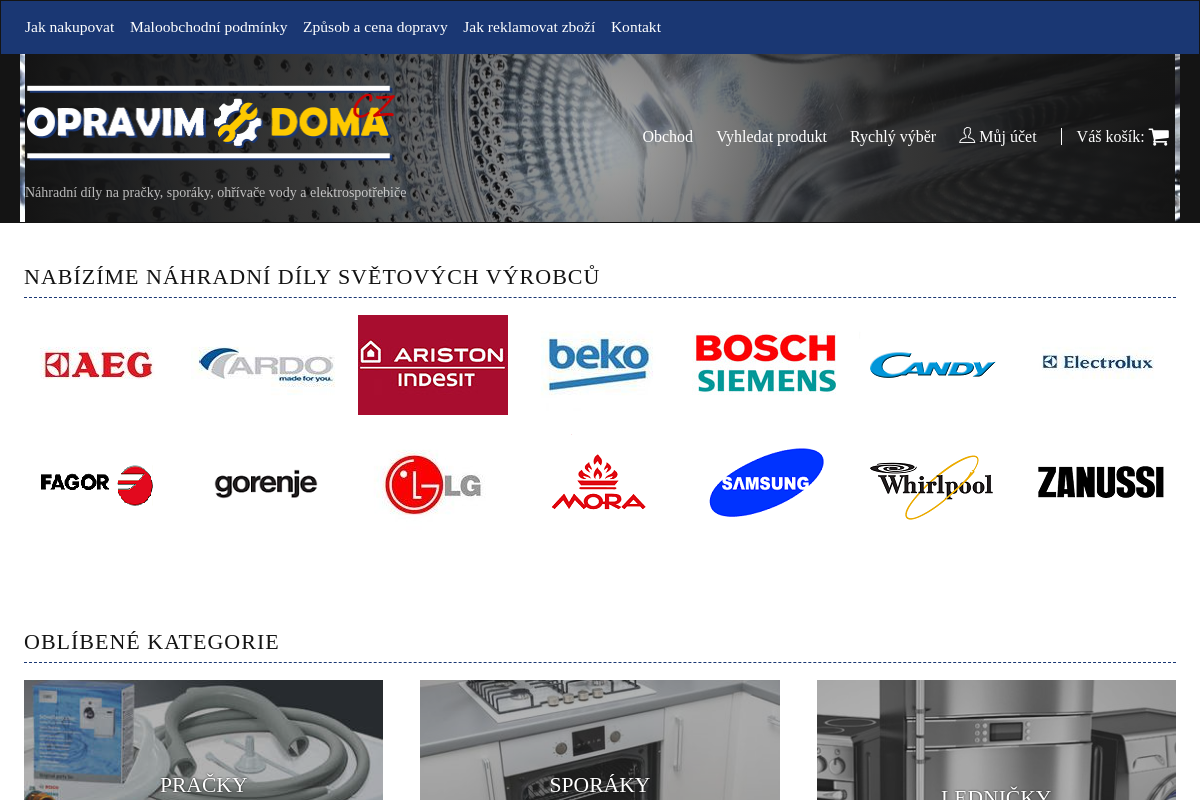Open the Ledničky category tile

coord(996,740)
